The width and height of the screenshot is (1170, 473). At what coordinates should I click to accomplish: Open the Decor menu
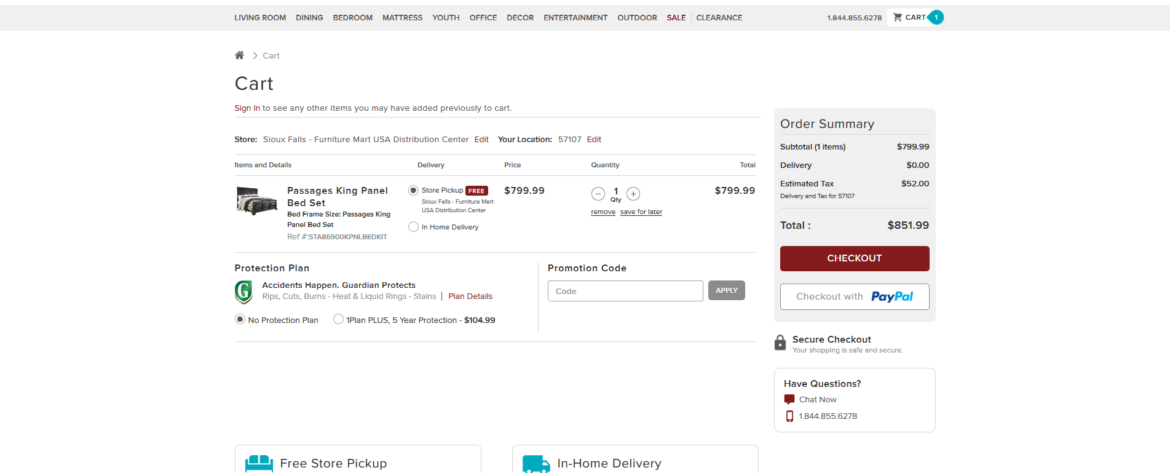click(x=520, y=17)
